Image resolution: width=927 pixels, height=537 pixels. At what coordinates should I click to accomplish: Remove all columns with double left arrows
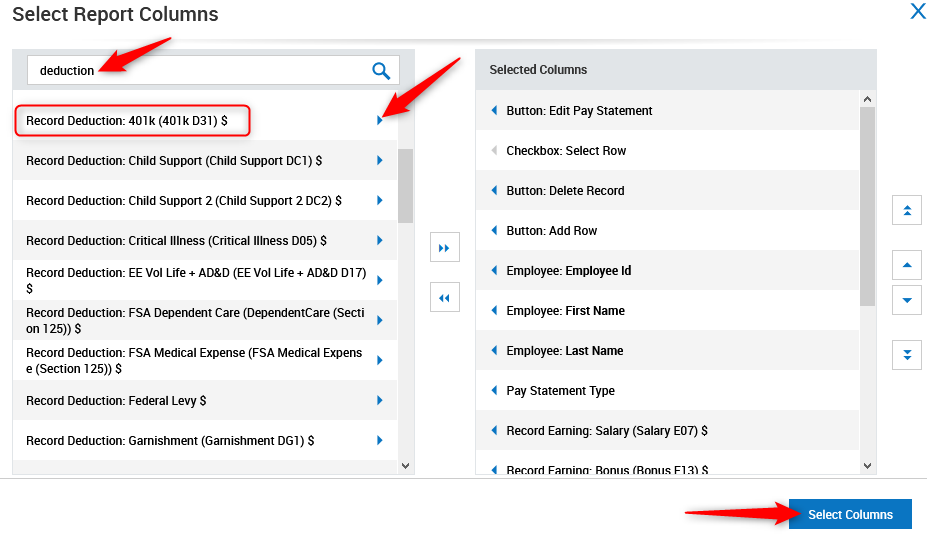pyautogui.click(x=445, y=297)
